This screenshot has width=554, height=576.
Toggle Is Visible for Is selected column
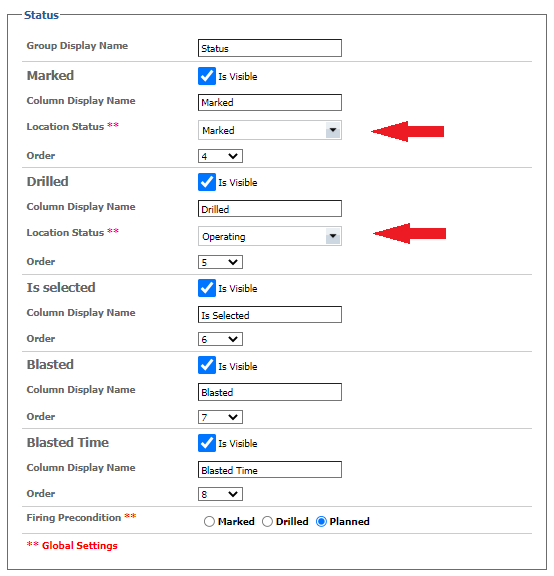tap(206, 288)
